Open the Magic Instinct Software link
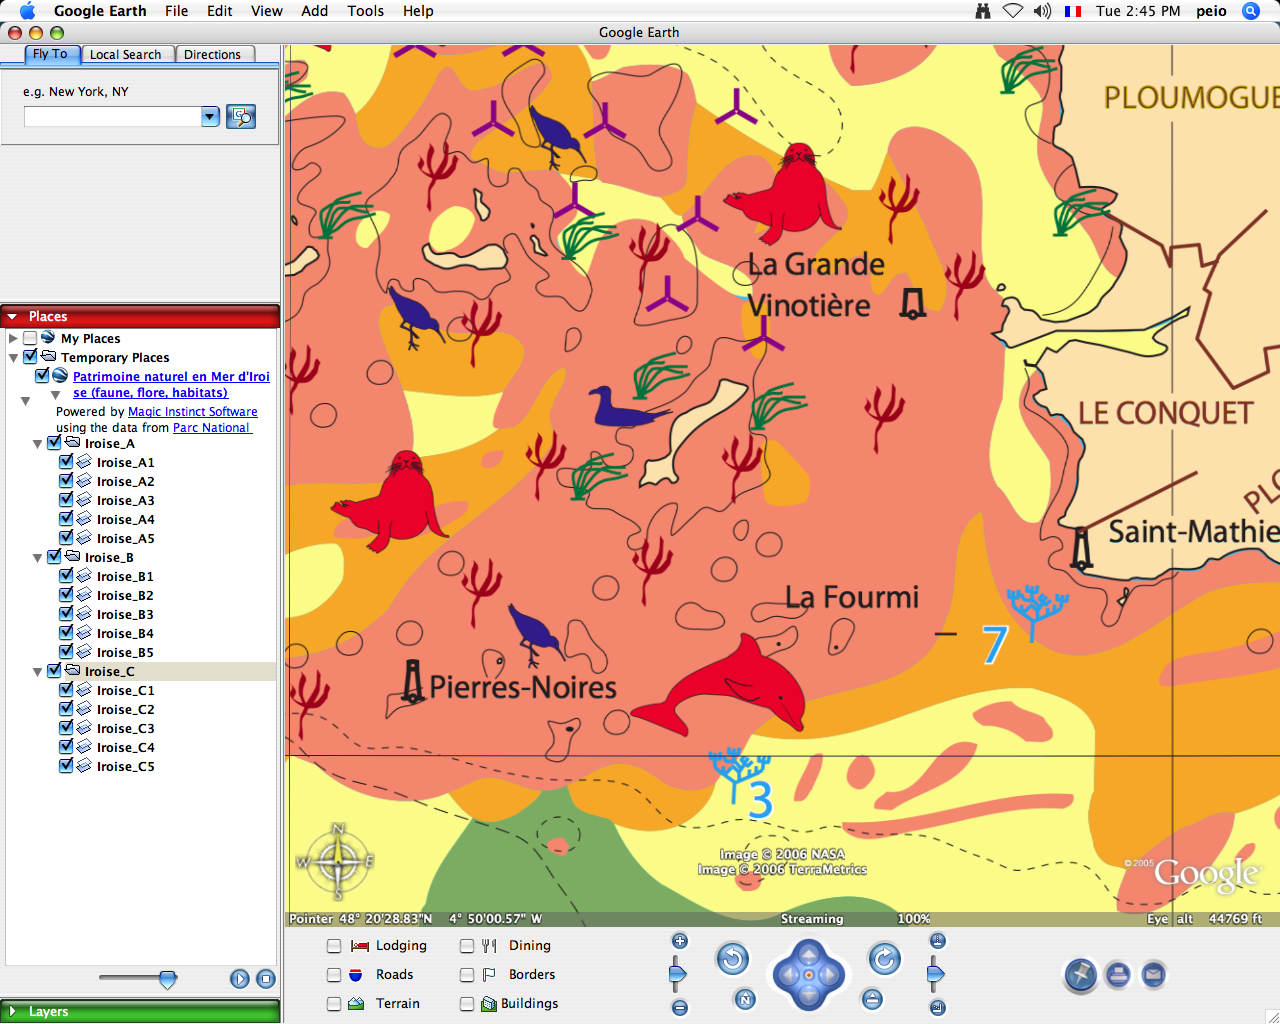Viewport: 1280px width, 1024px height. pos(192,412)
